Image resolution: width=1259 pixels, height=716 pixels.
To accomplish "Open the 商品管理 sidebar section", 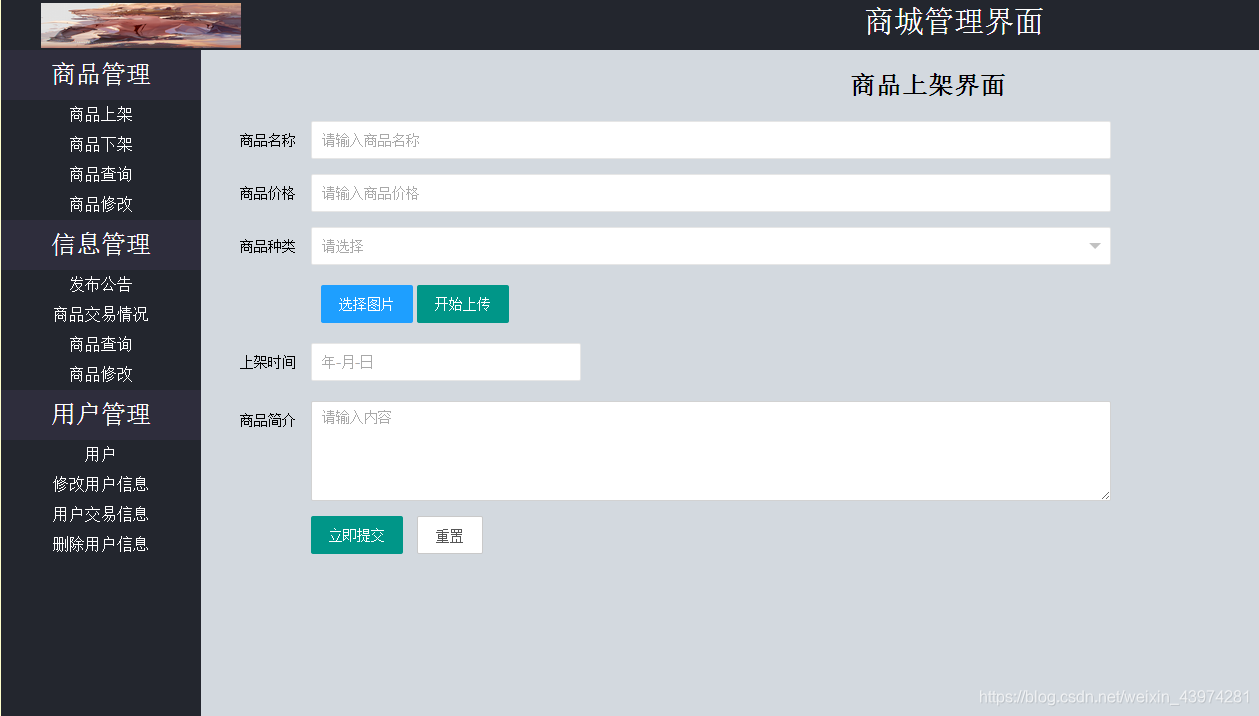I will click(101, 75).
